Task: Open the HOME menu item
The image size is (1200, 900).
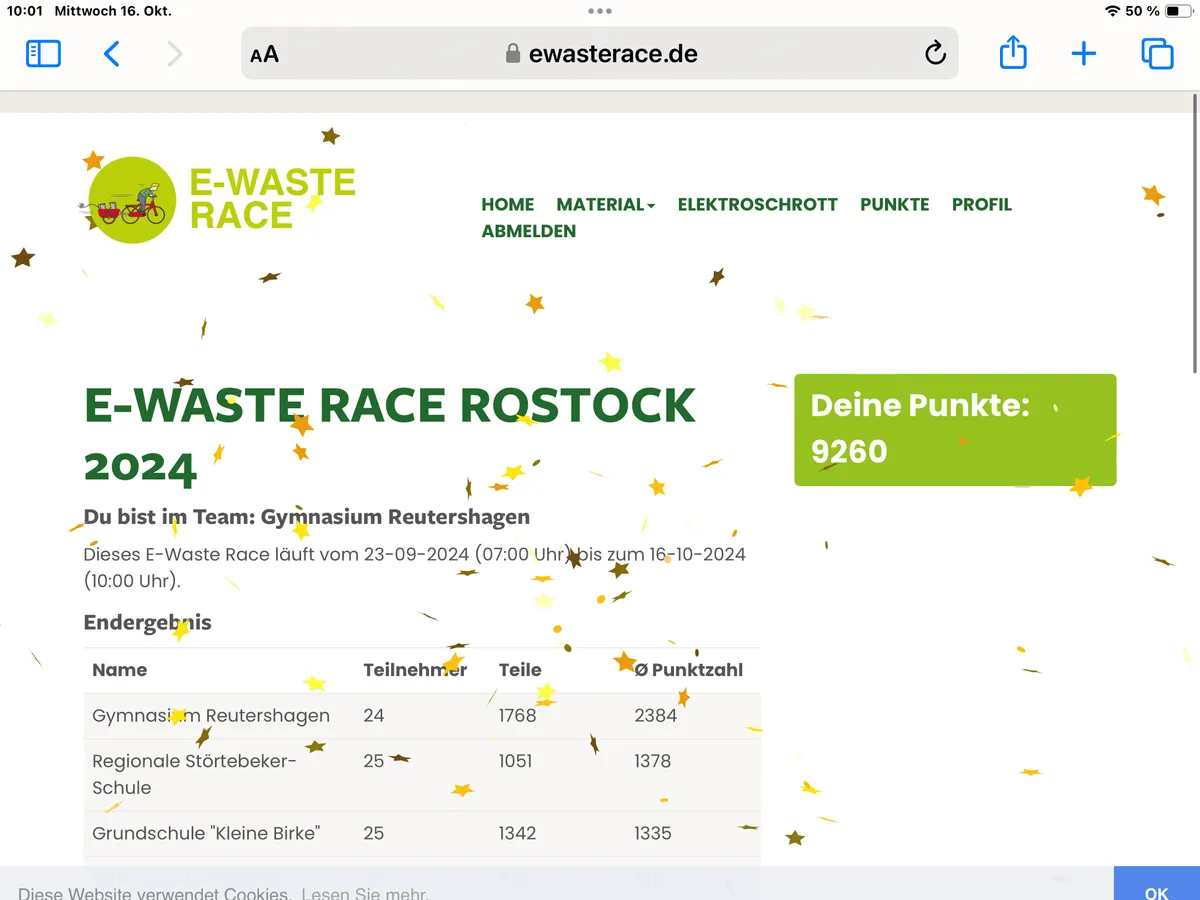Action: click(x=508, y=204)
